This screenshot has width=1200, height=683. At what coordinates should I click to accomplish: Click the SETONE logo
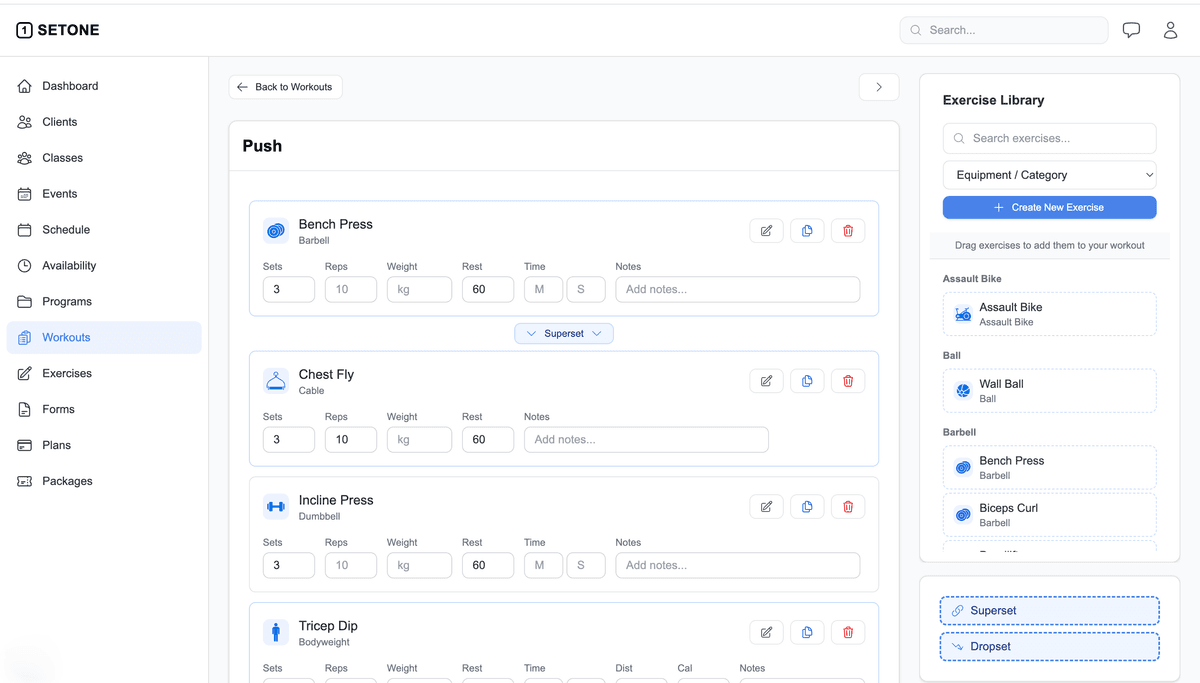point(58,30)
